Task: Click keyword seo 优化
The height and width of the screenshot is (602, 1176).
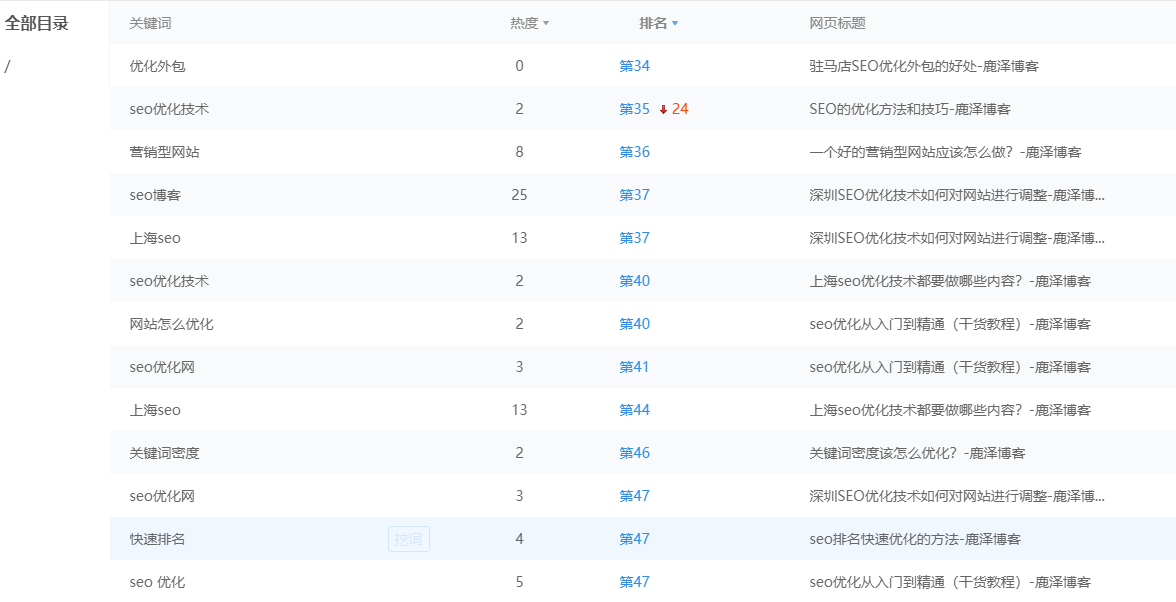Action: (158, 582)
